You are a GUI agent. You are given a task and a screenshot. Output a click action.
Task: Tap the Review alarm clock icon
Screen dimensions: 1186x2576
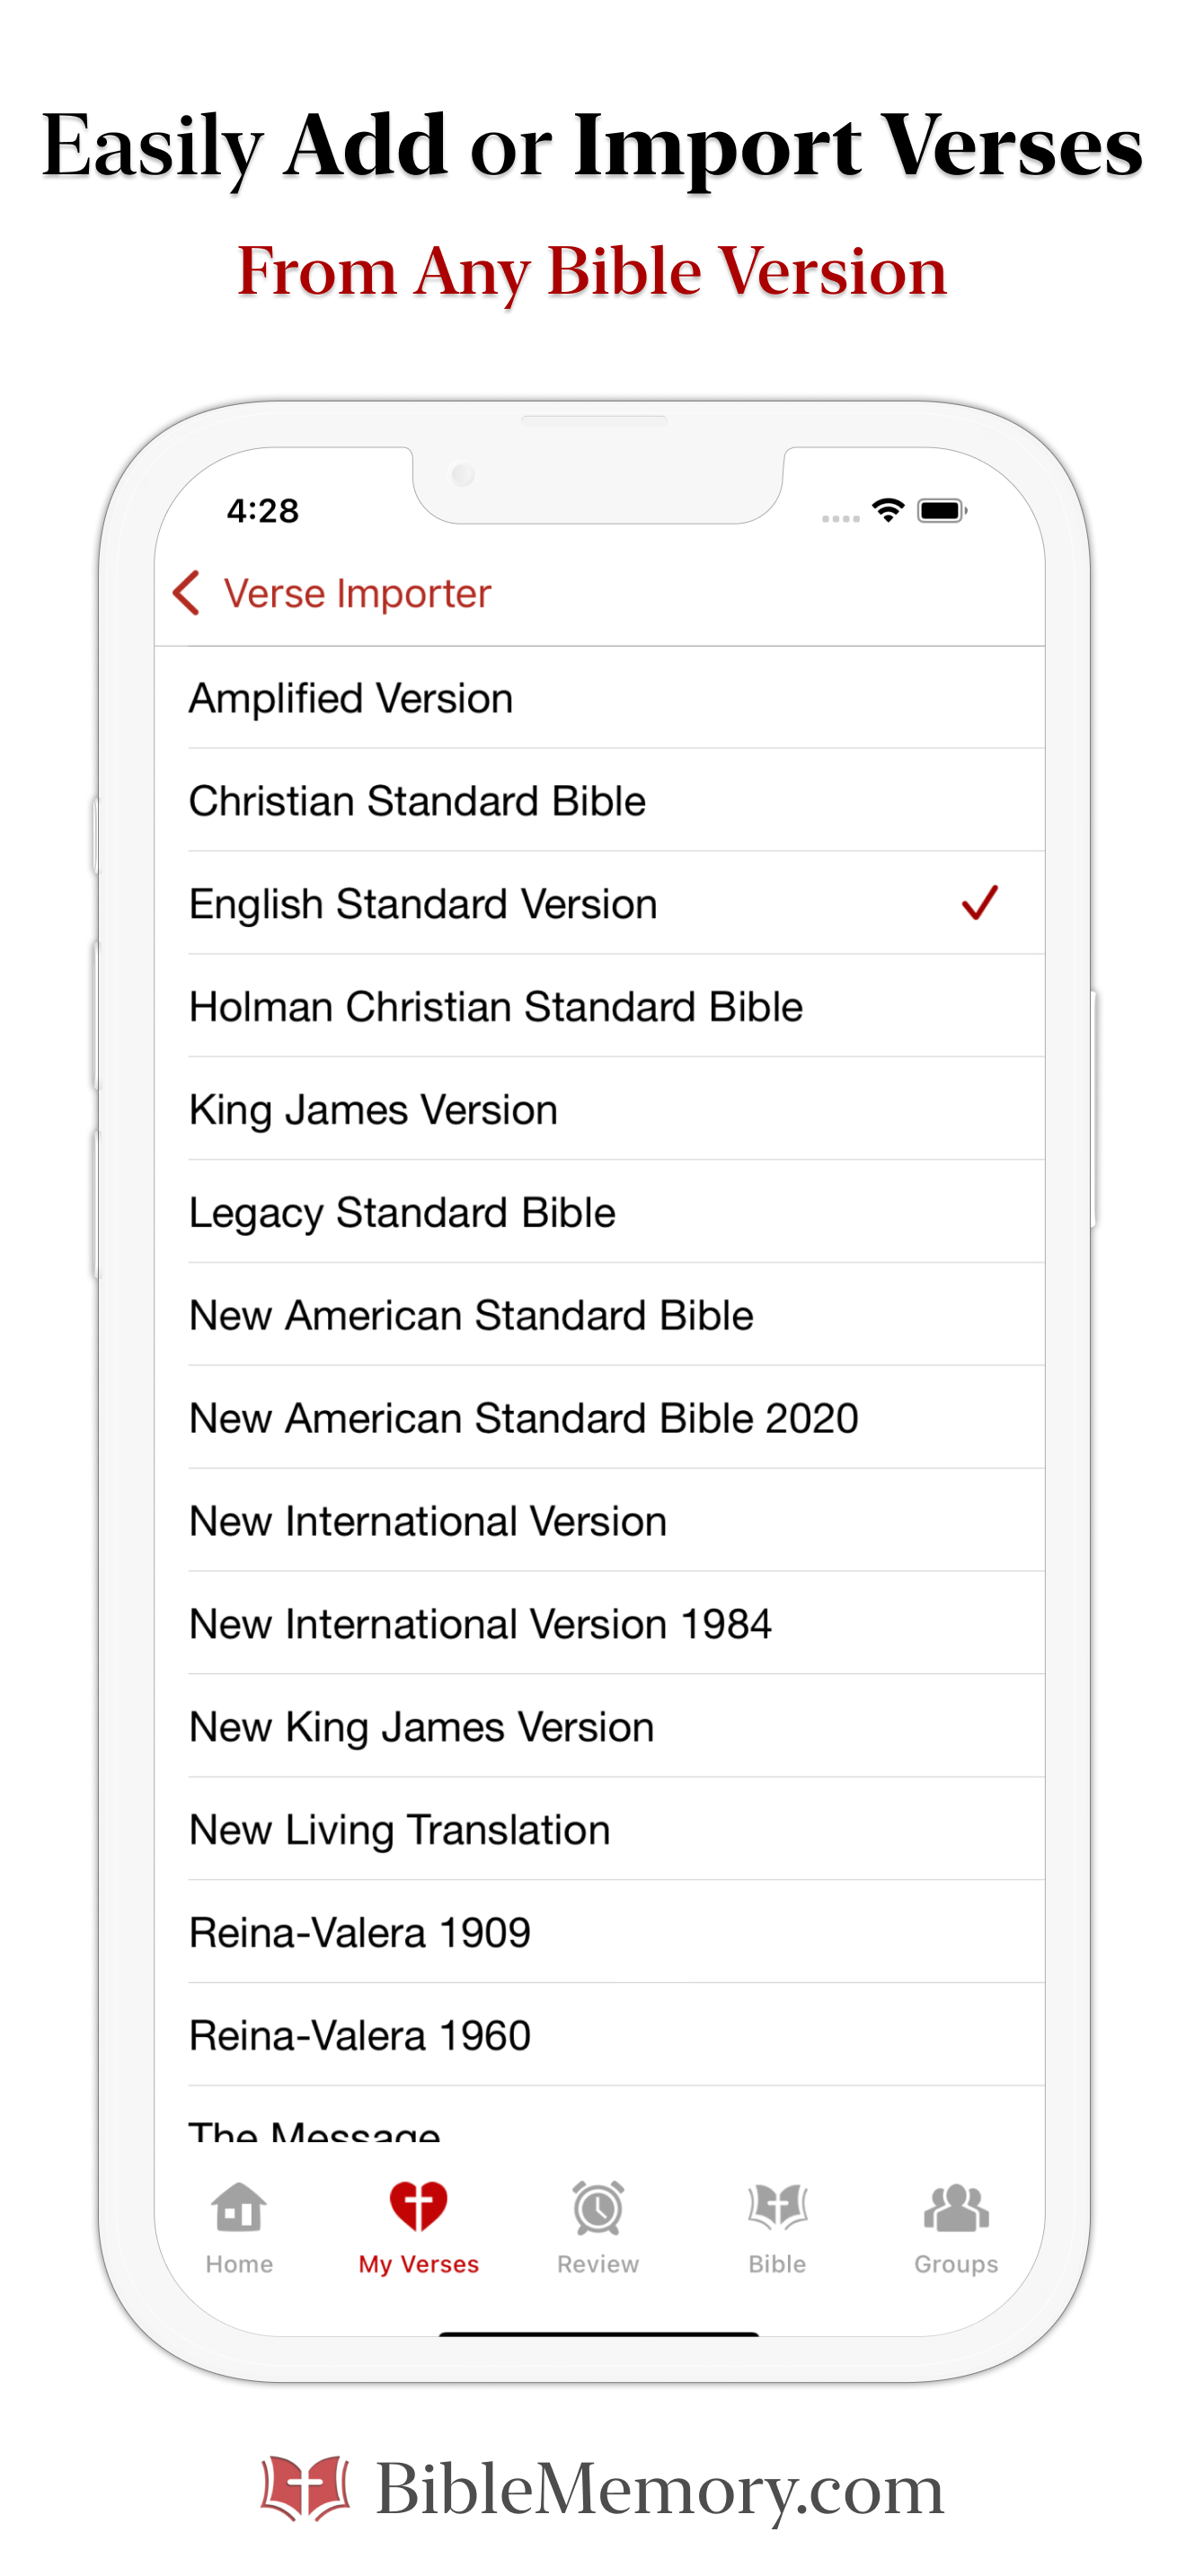click(597, 2208)
